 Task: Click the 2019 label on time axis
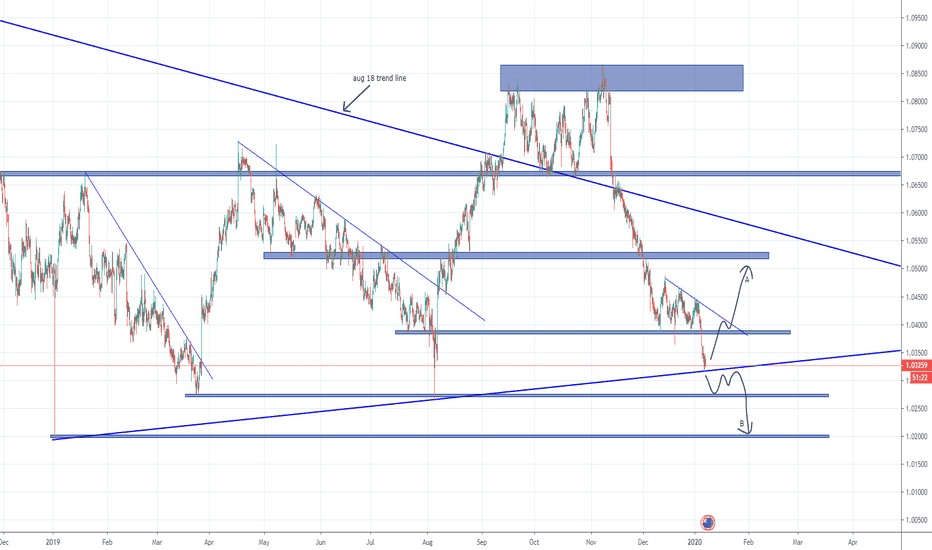click(53, 542)
